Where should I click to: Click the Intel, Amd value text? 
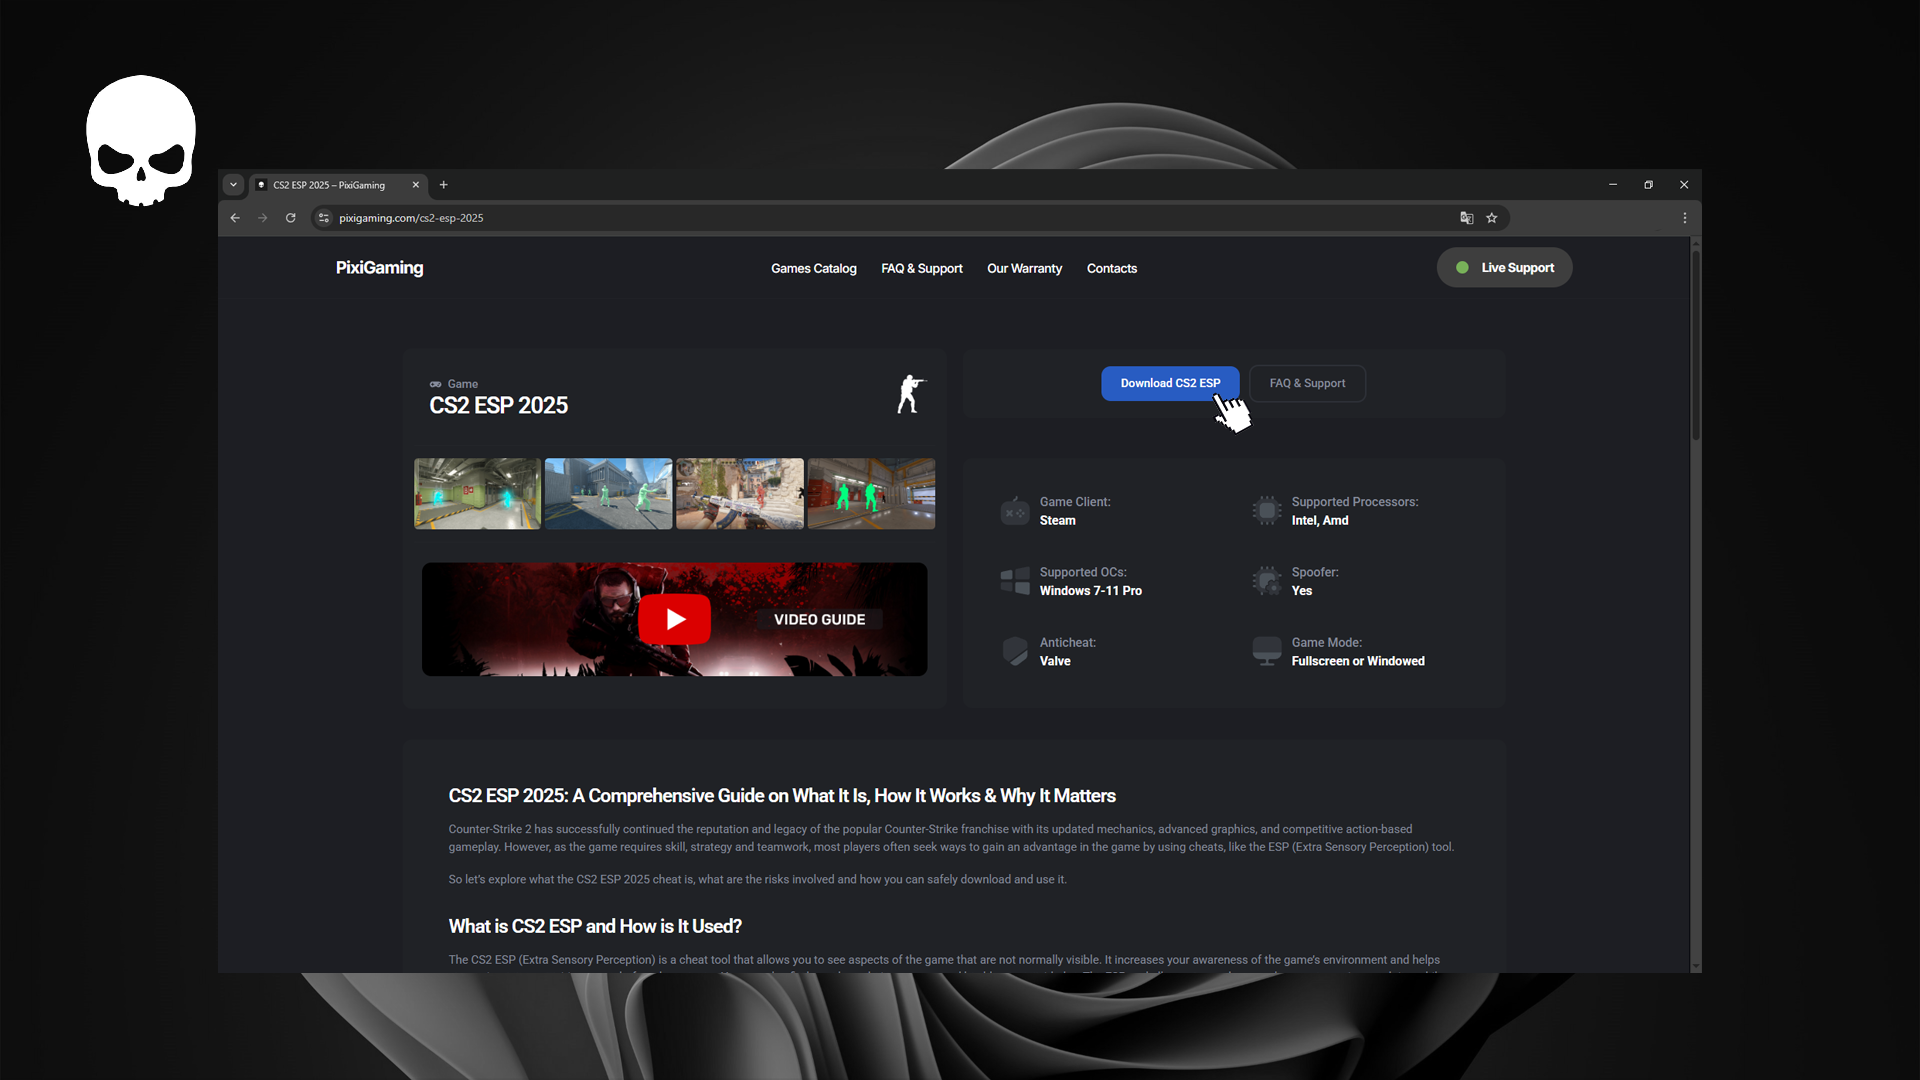pyautogui.click(x=1319, y=520)
